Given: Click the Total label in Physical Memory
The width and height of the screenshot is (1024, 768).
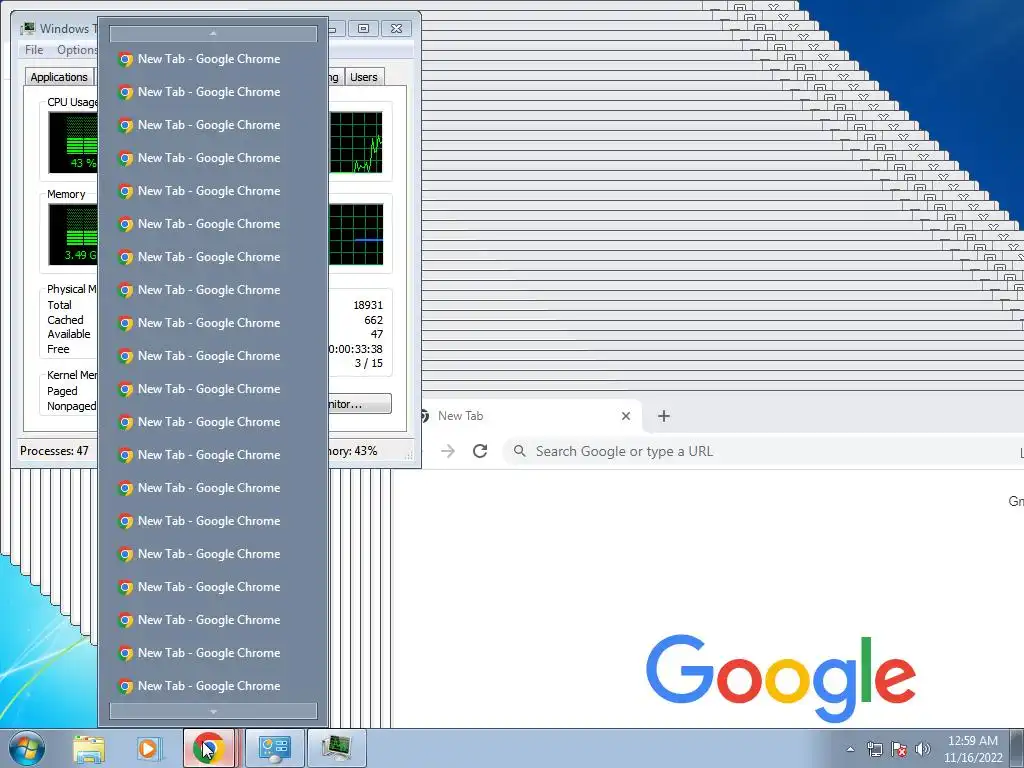Looking at the screenshot, I should click(x=59, y=305).
